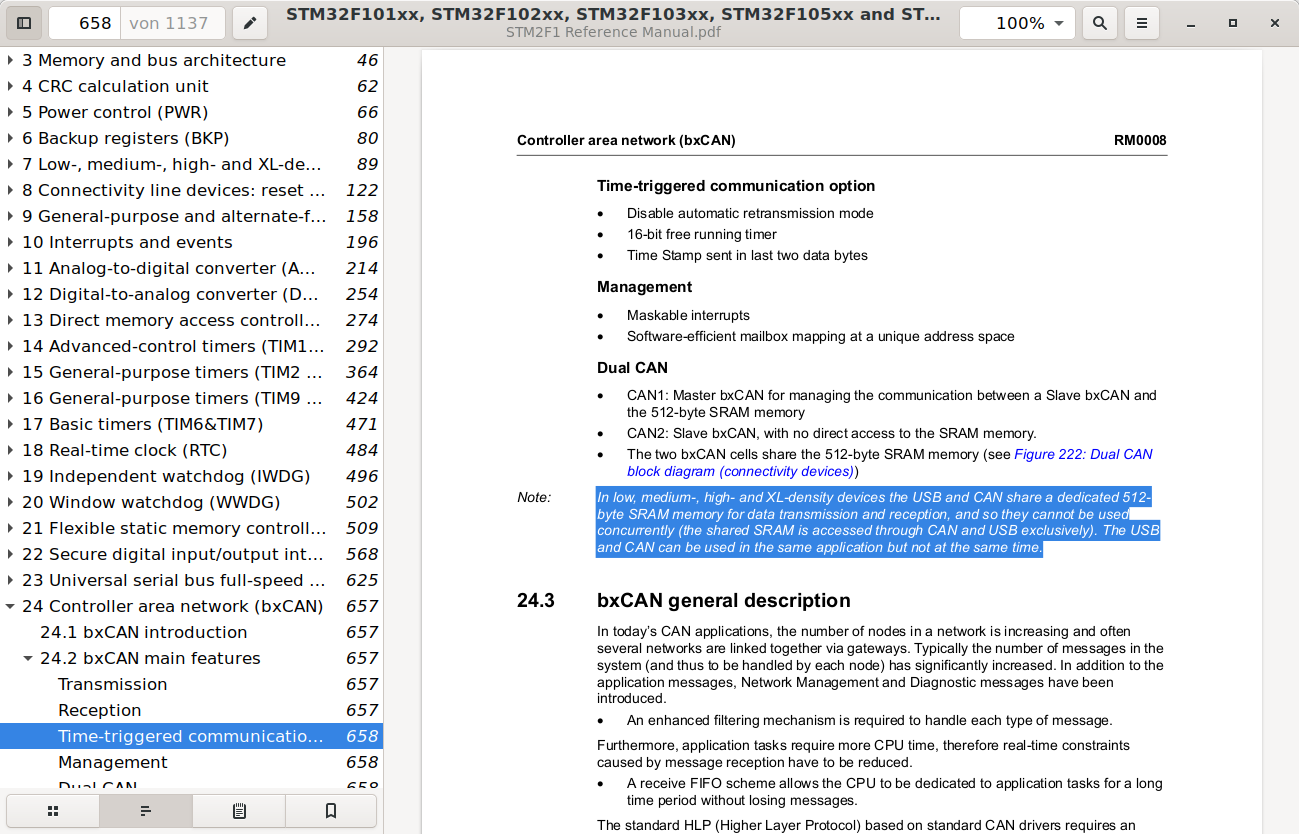The width and height of the screenshot is (1299, 834).
Task: Go to 12 Digital-to-analog converter chapter
Action: pos(191,294)
